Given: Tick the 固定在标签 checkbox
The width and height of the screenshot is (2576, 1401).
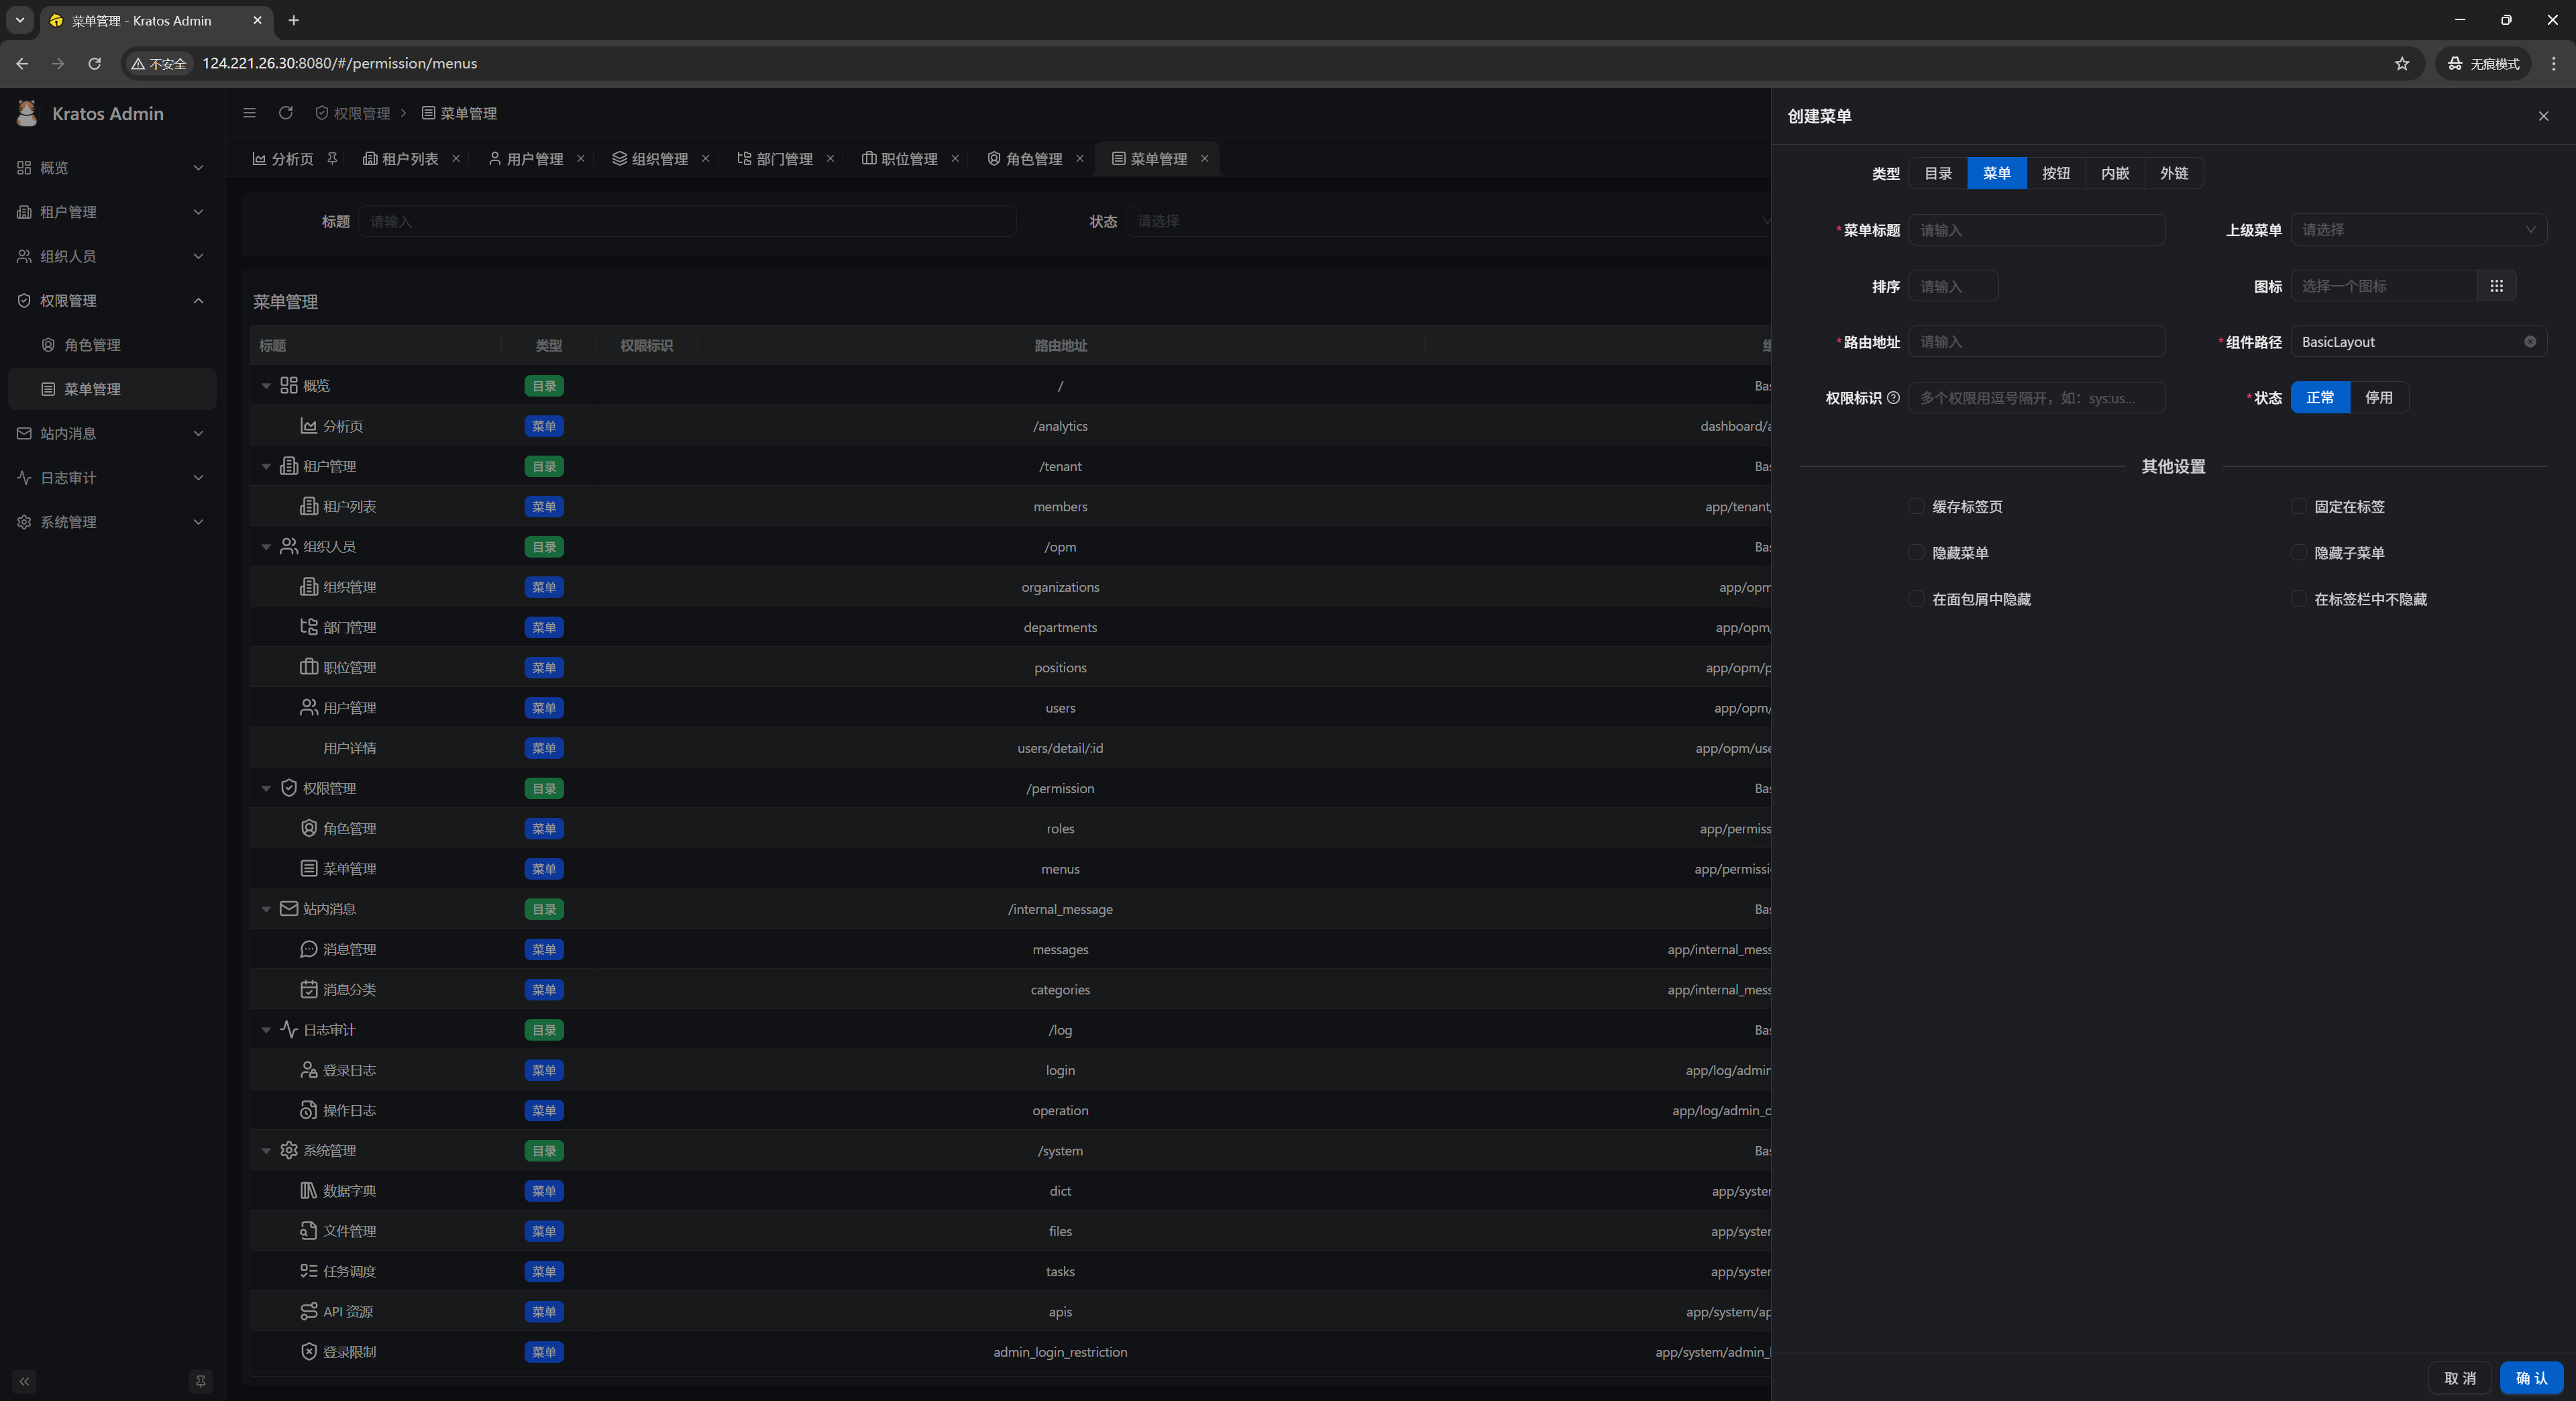Looking at the screenshot, I should [2298, 506].
